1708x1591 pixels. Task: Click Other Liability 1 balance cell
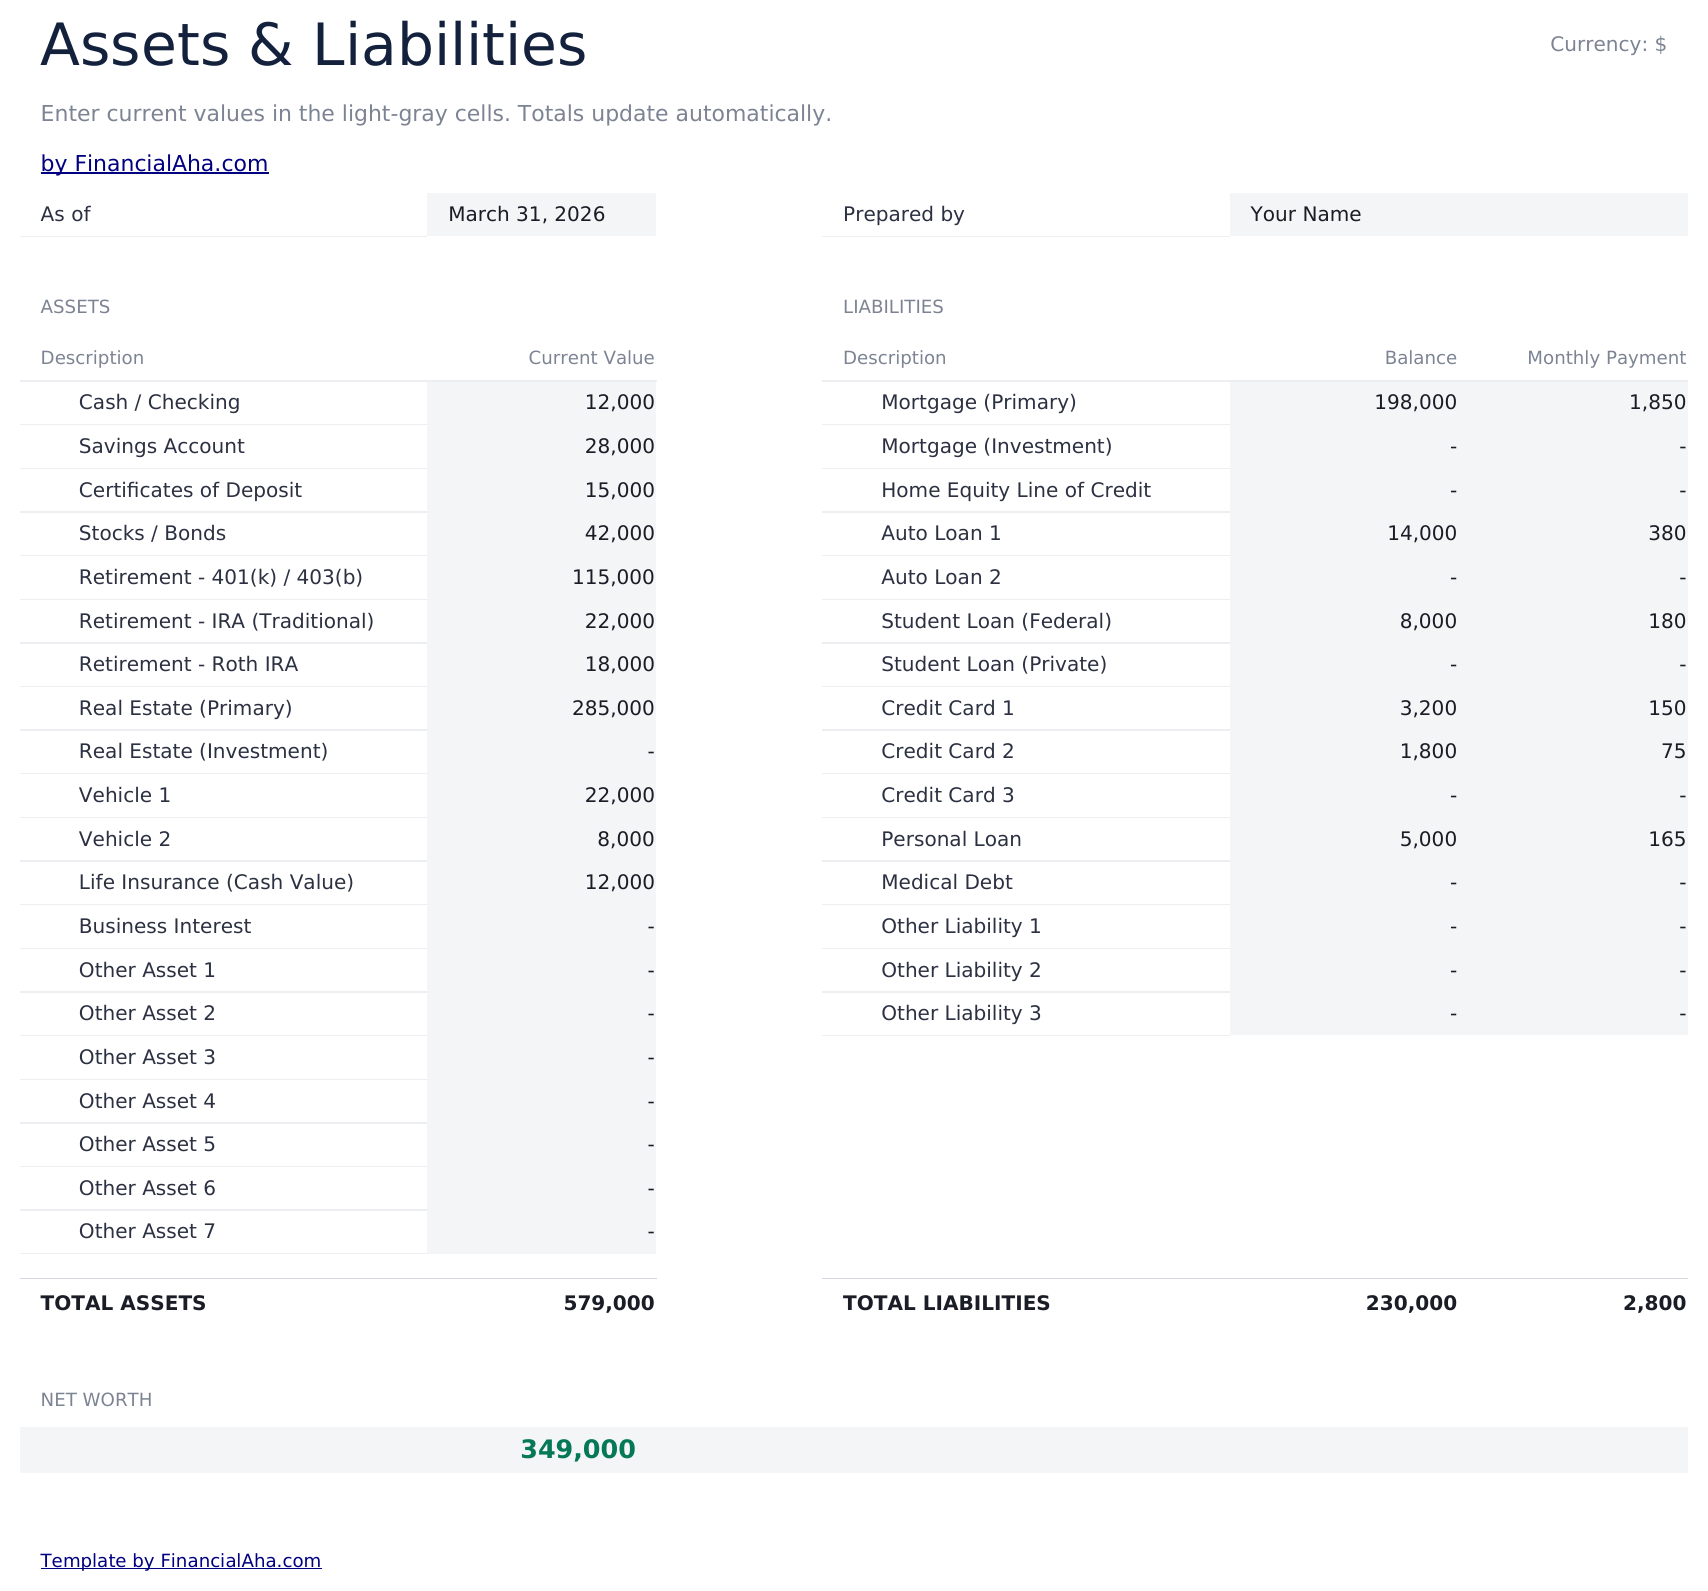1344,926
